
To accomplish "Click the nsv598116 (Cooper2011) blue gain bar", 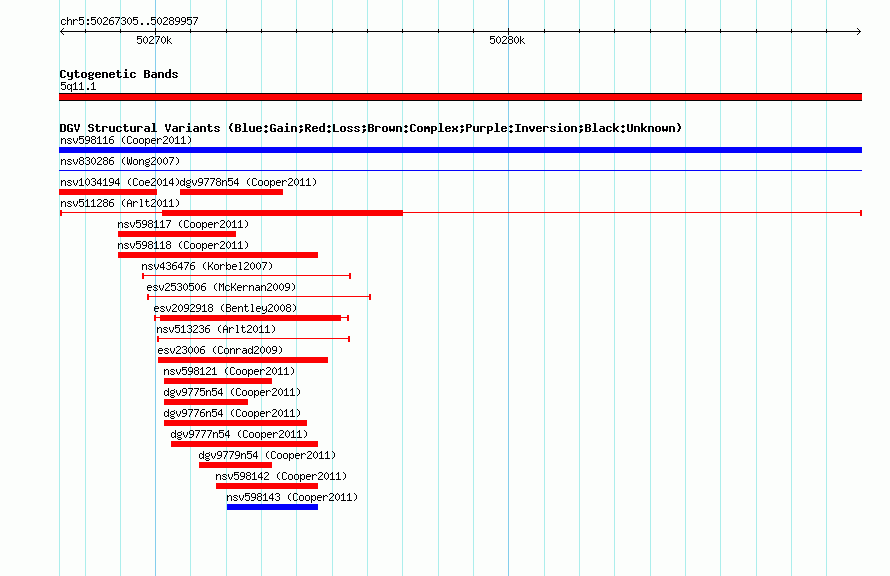I will [460, 150].
